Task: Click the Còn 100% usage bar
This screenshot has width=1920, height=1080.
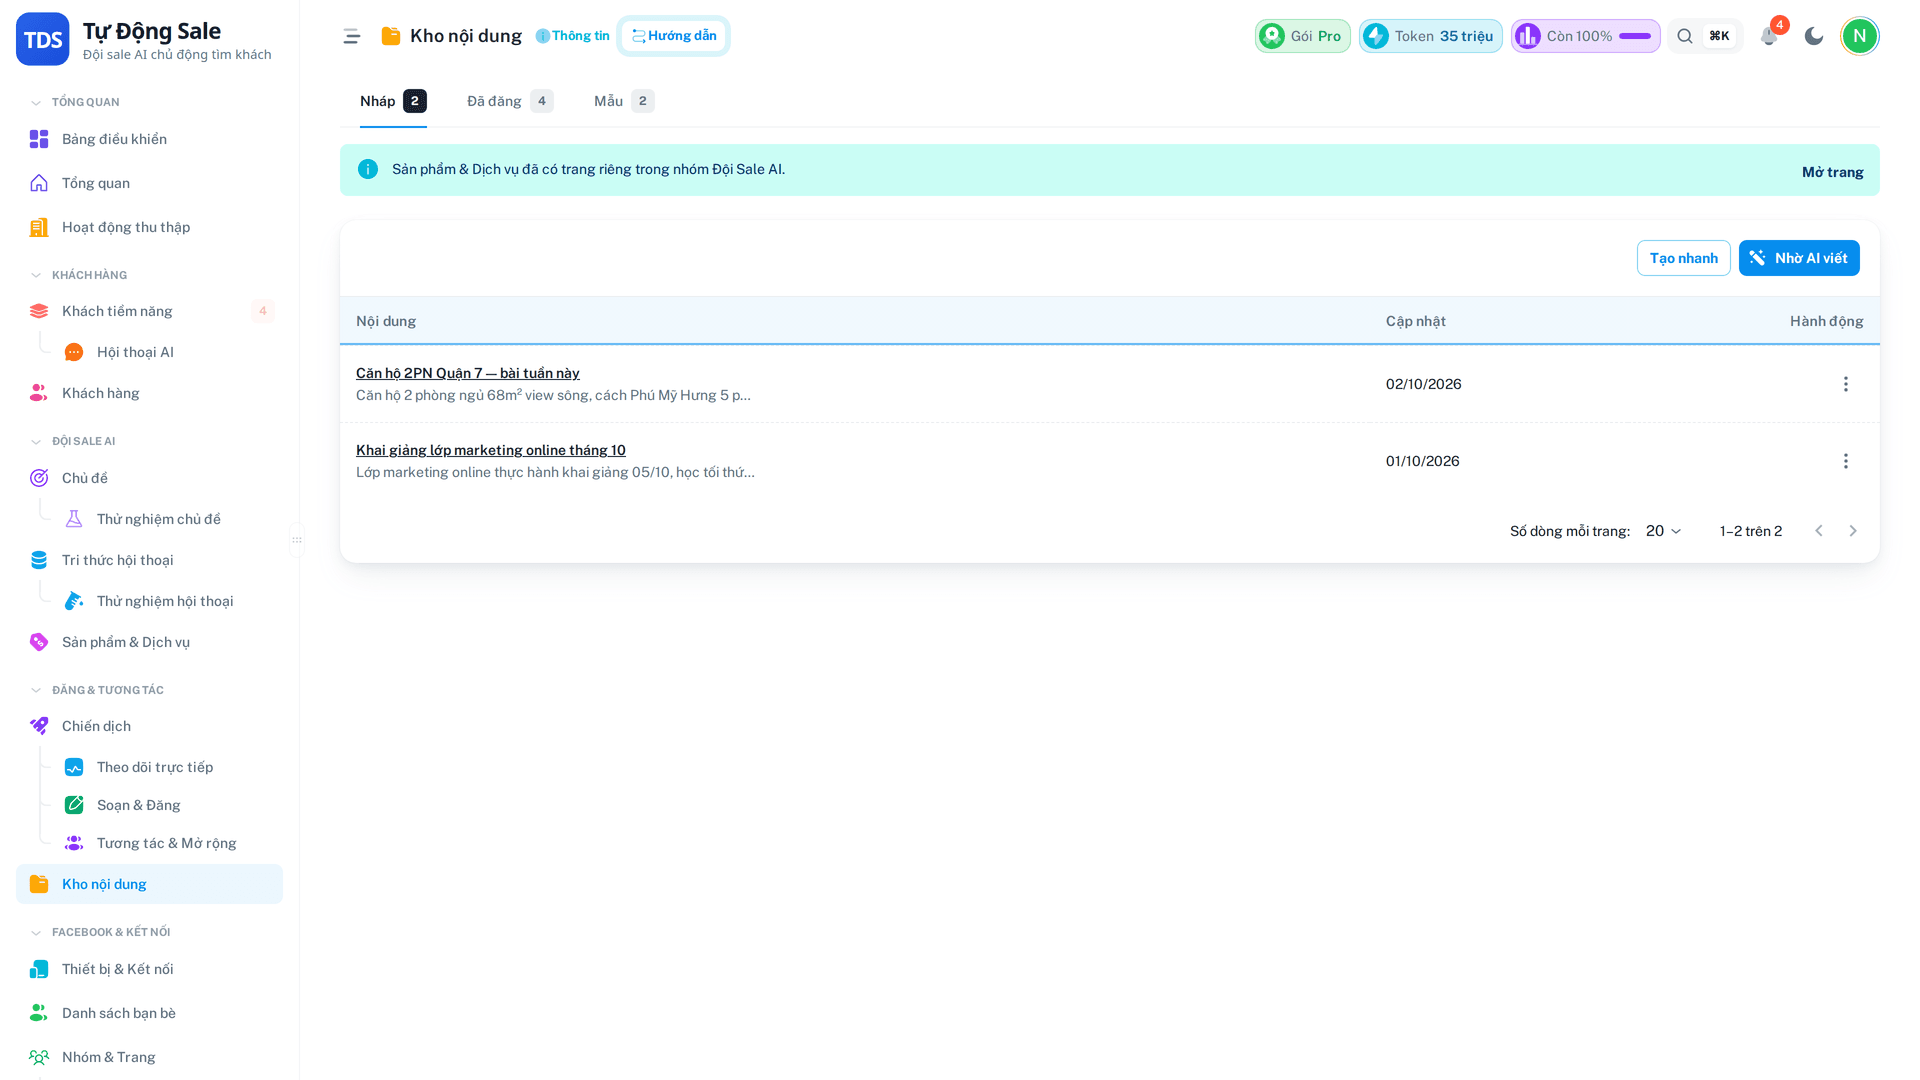Action: coord(1585,37)
